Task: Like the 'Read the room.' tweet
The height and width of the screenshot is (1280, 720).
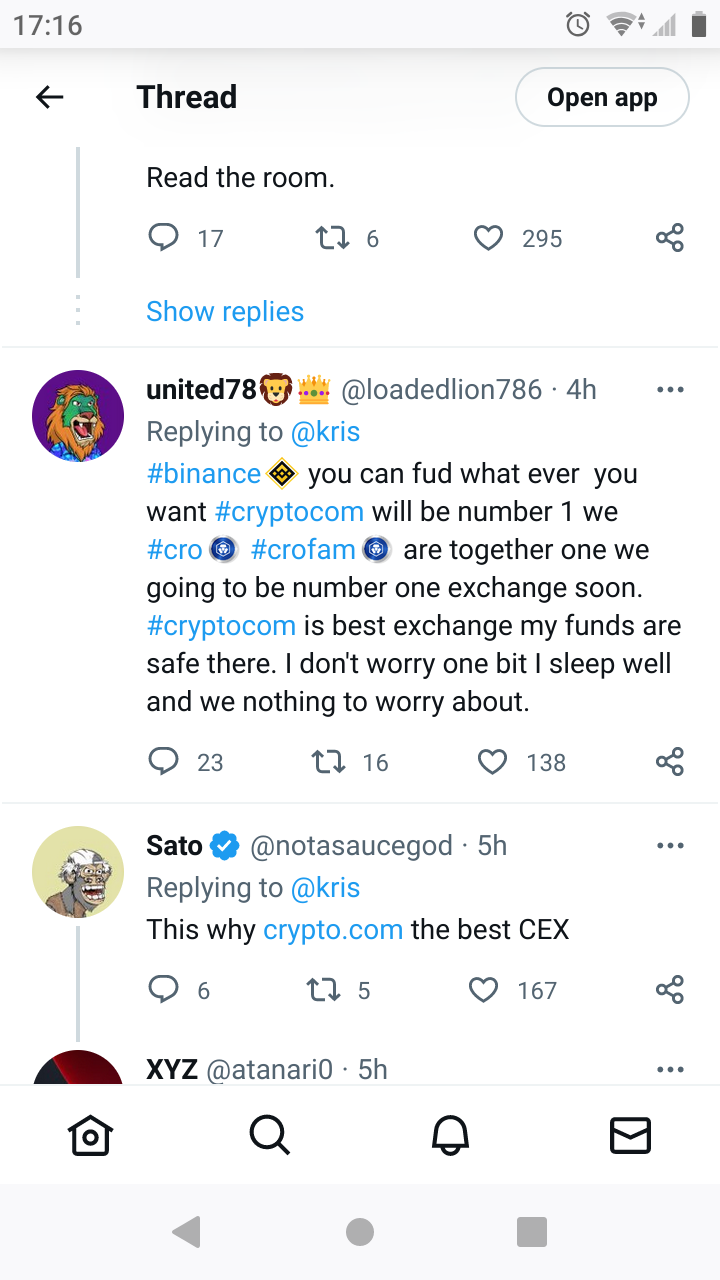Action: [x=487, y=238]
